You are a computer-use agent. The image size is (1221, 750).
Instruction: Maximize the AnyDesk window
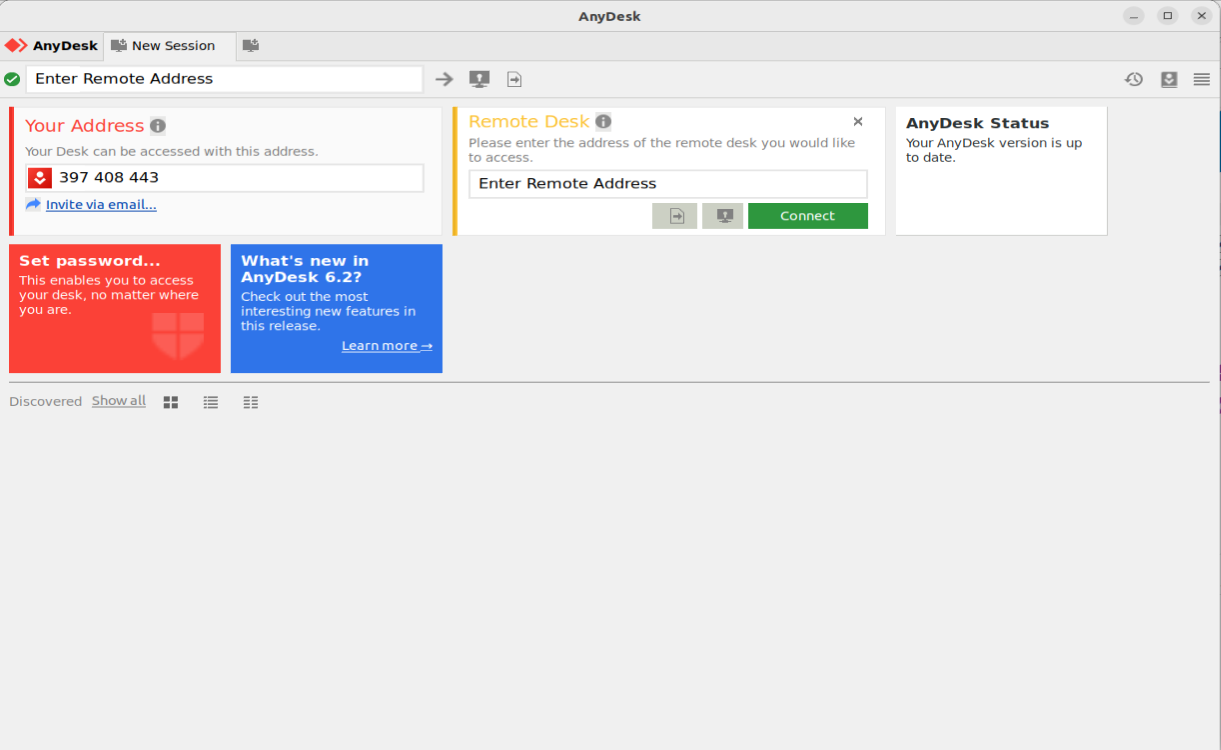1167,15
